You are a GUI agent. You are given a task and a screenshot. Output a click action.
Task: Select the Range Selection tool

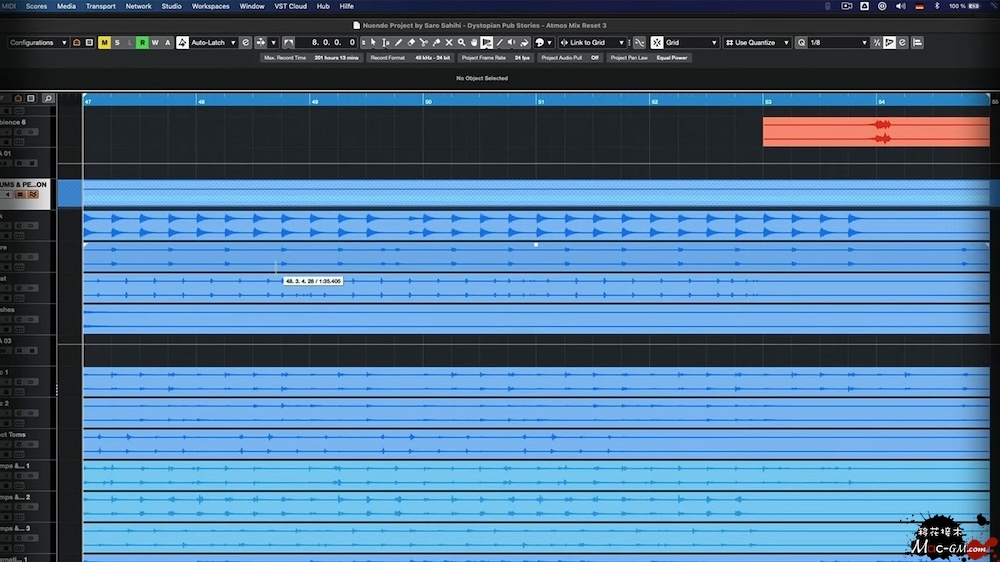click(386, 43)
